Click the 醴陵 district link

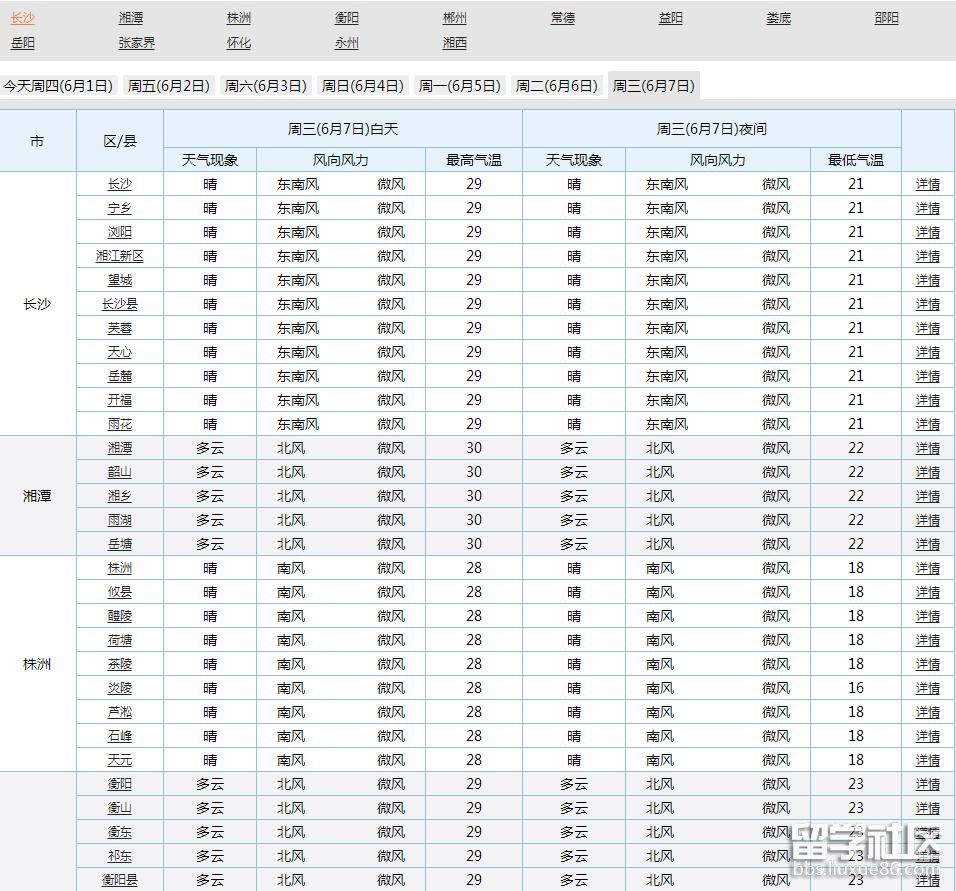[120, 616]
